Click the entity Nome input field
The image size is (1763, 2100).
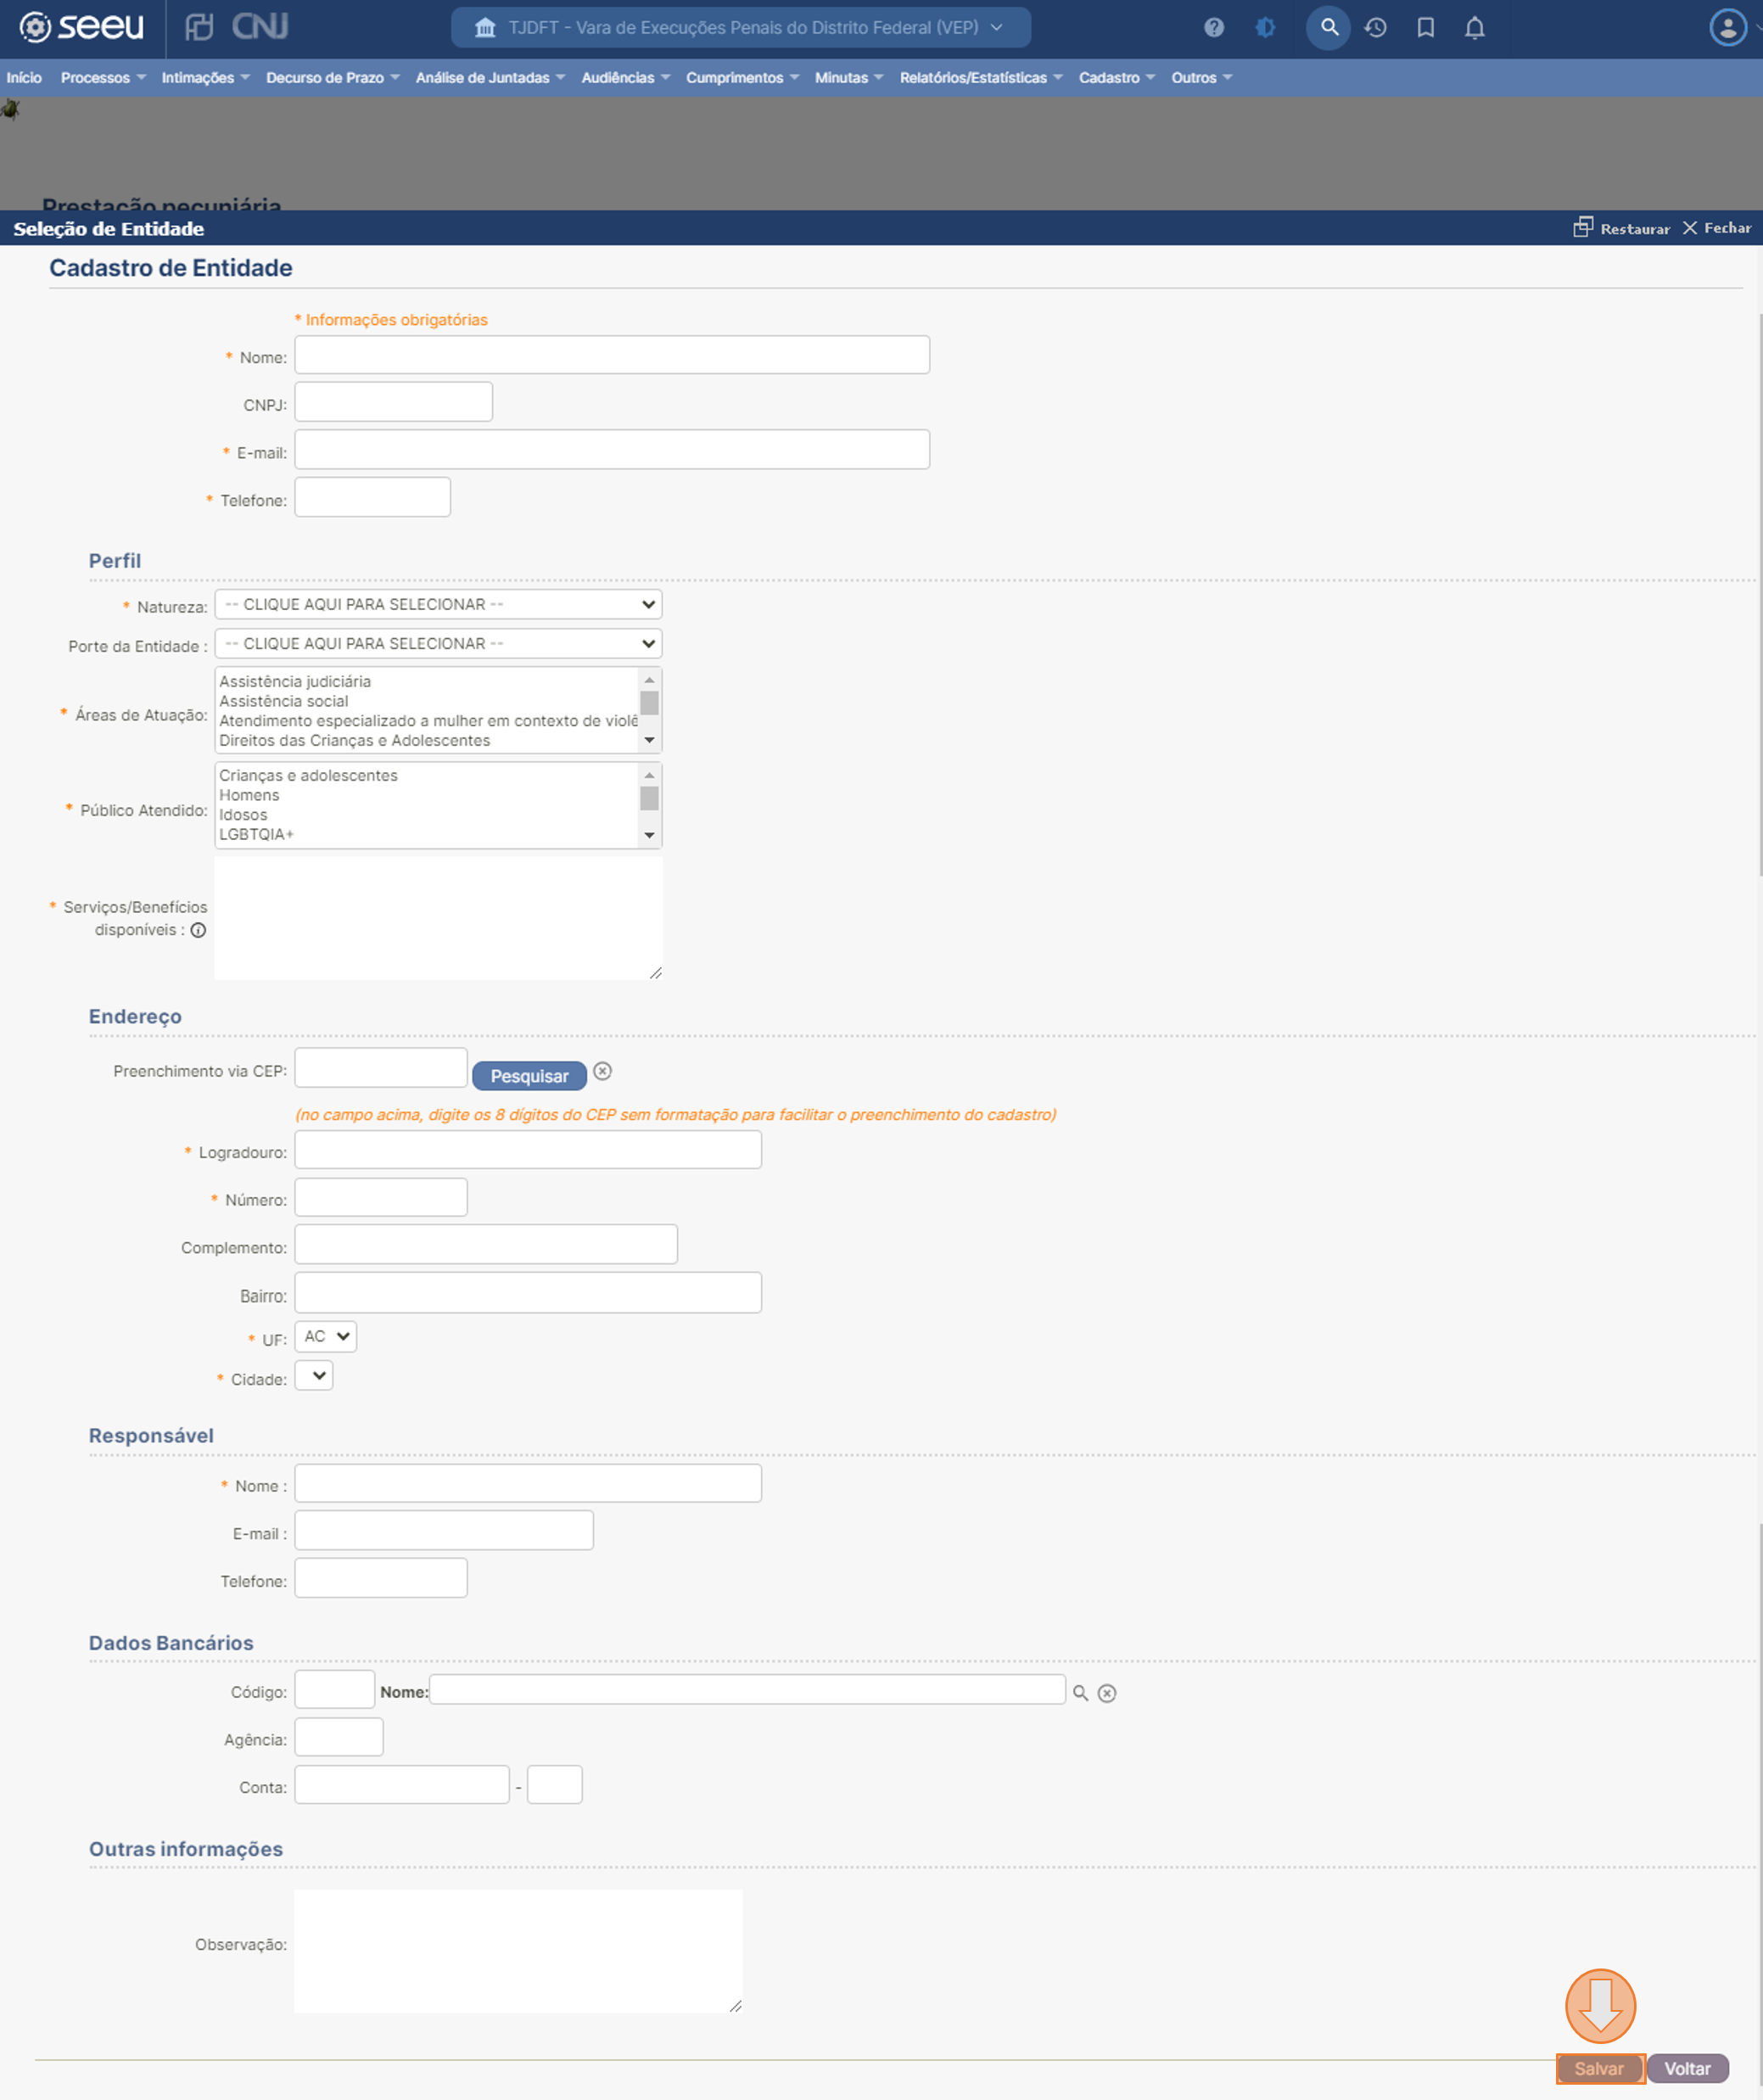[x=611, y=355]
